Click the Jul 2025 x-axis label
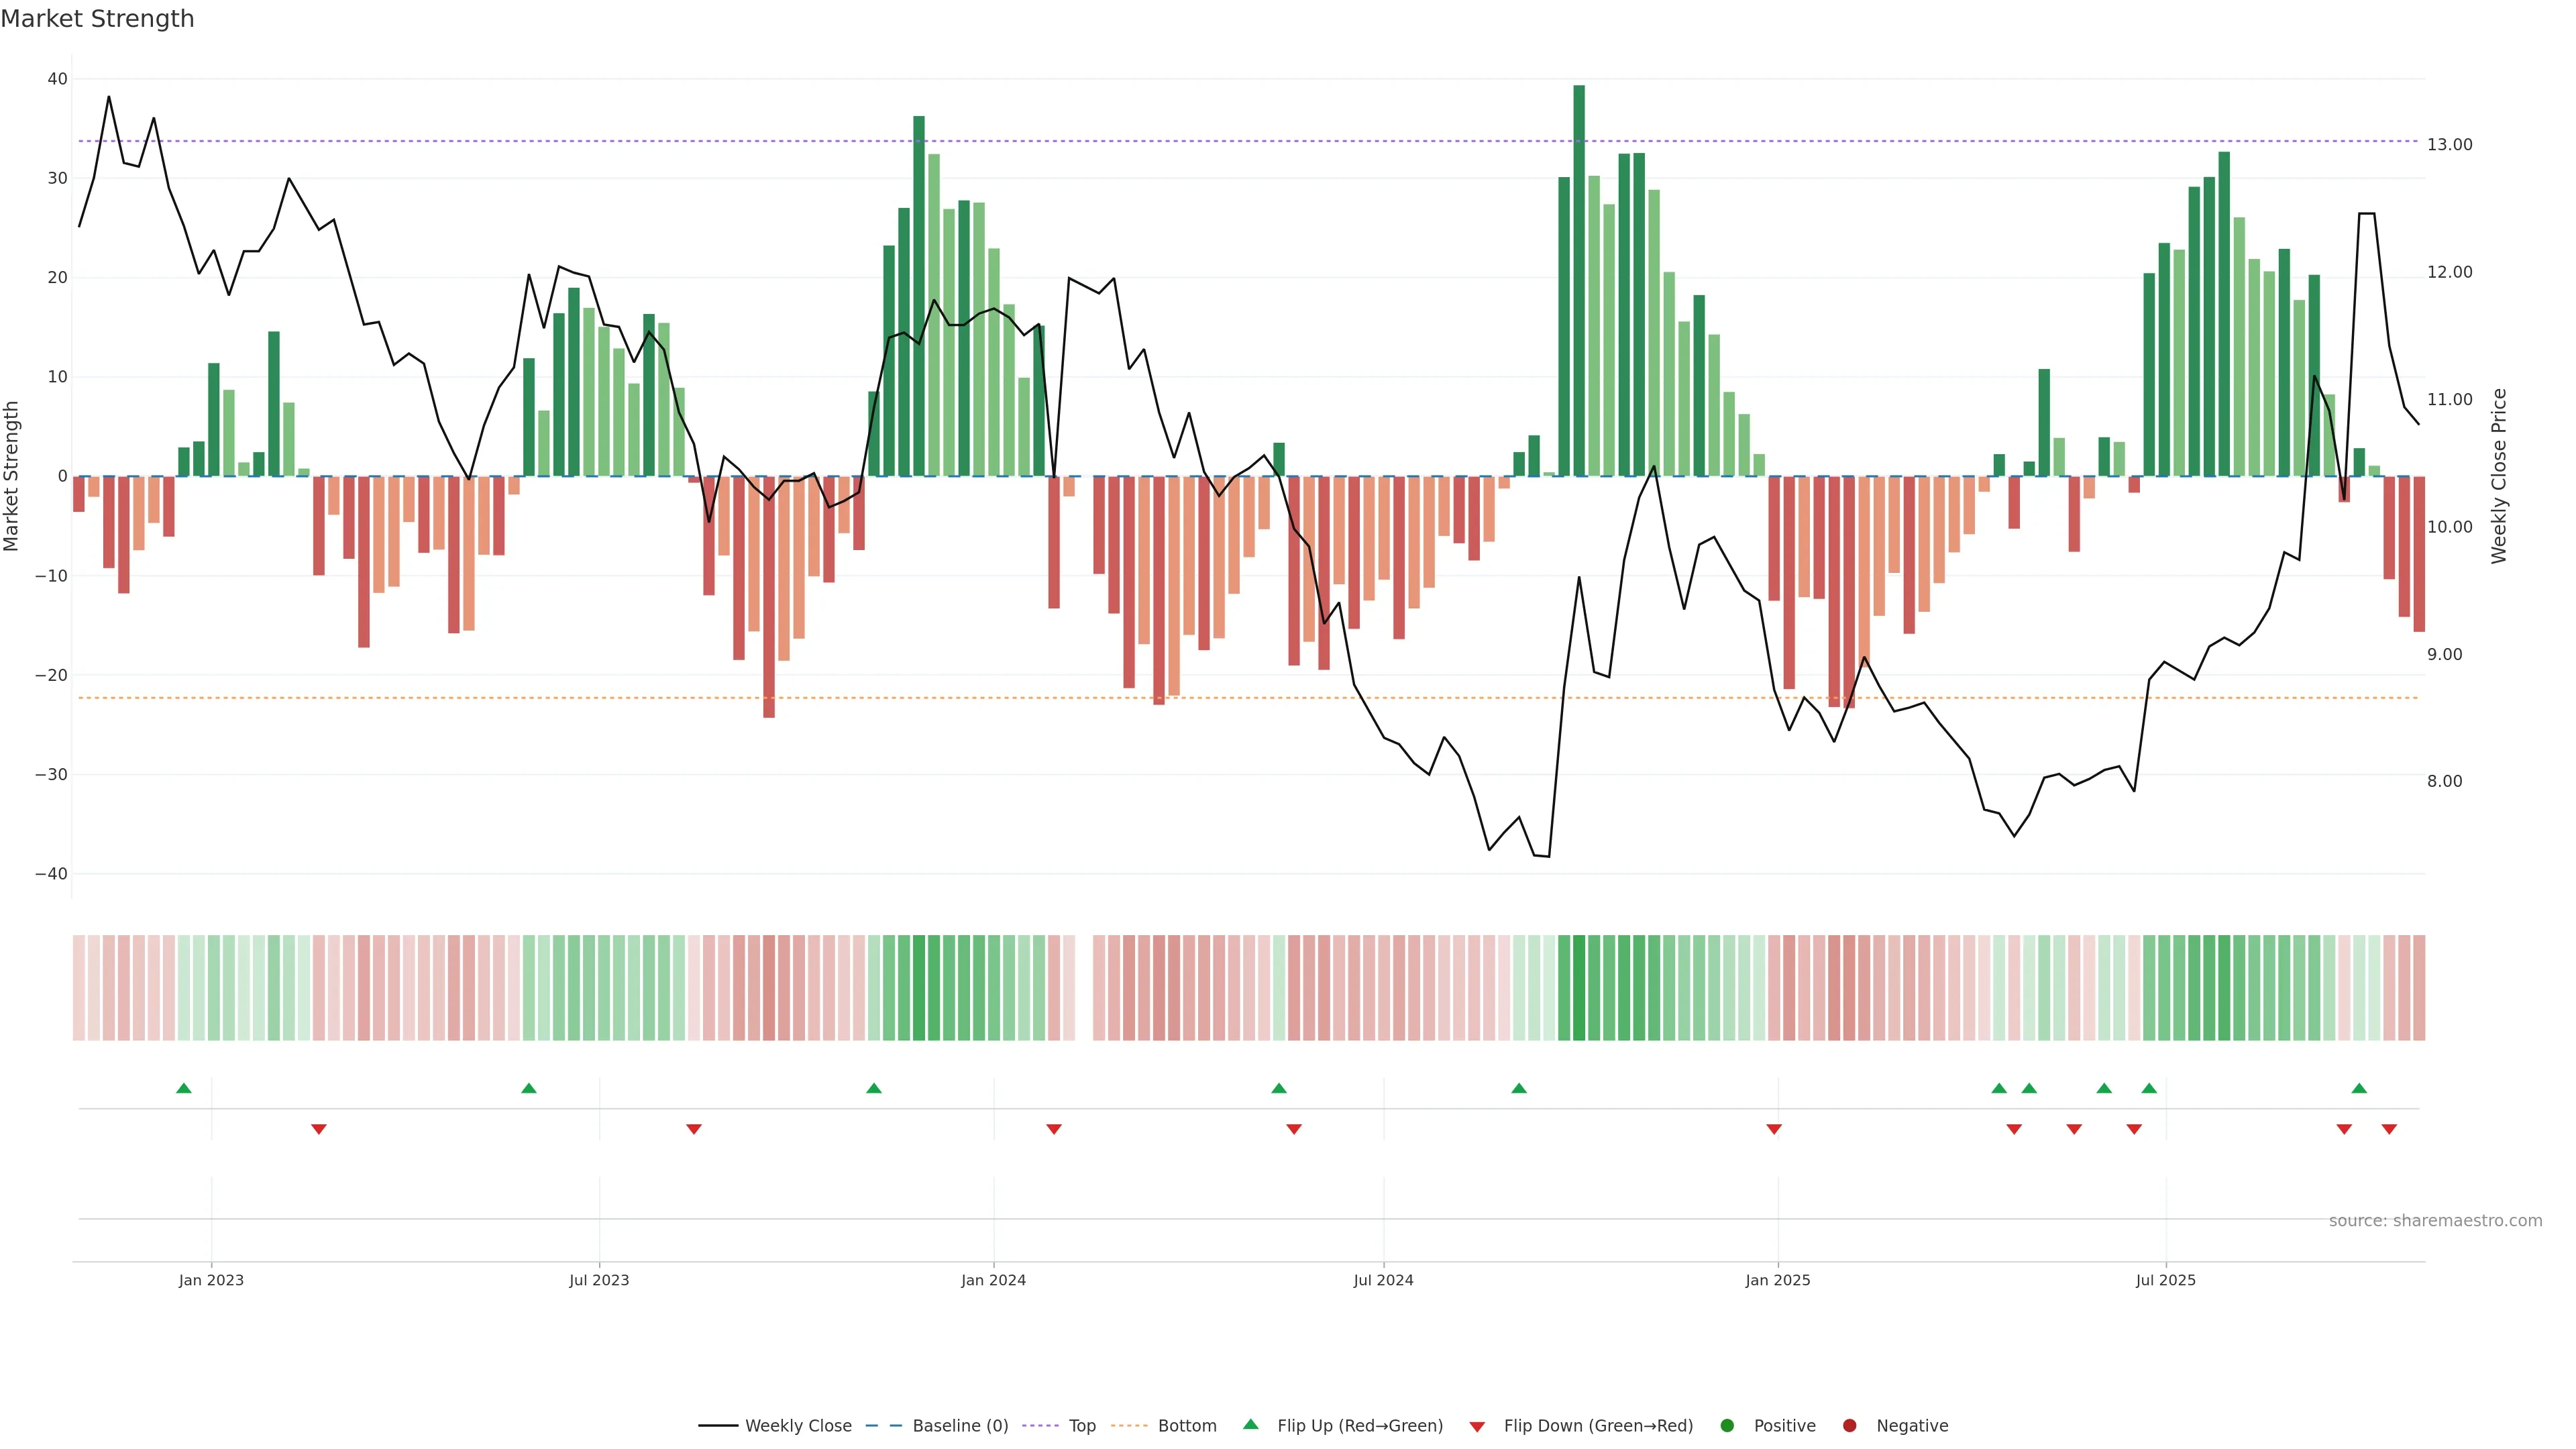Viewport: 2576px width, 1449px height. (2165, 1280)
